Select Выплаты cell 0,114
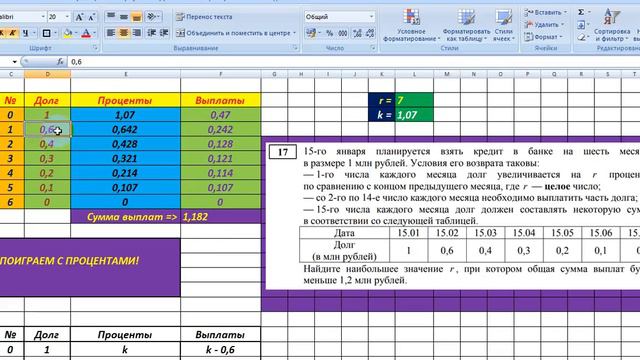The width and height of the screenshot is (640, 360). 220,173
